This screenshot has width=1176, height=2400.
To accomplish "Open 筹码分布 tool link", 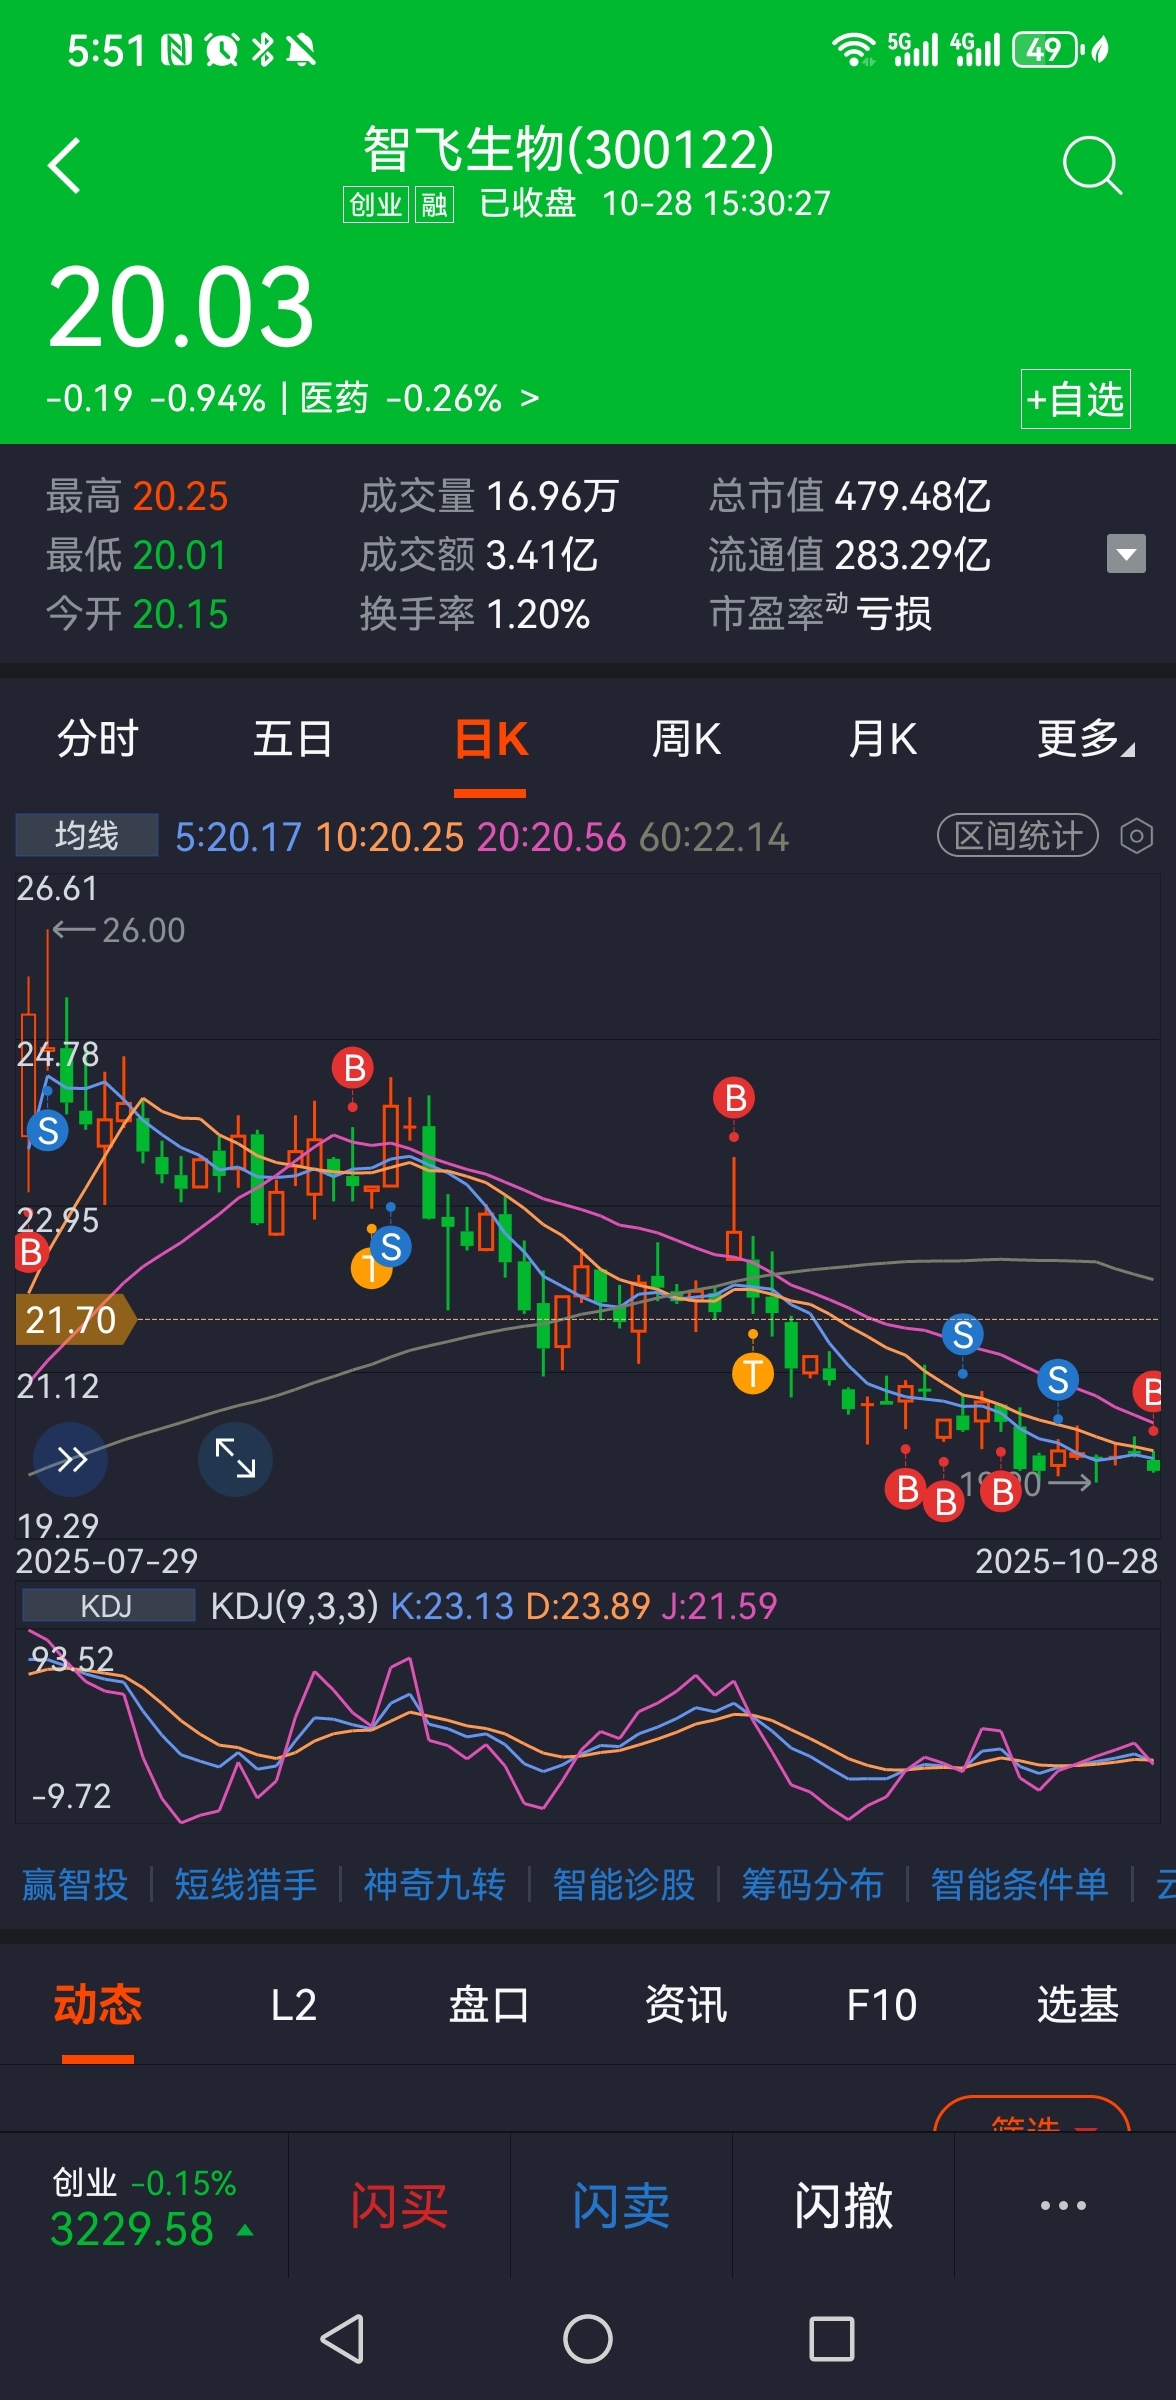I will click(x=812, y=1884).
